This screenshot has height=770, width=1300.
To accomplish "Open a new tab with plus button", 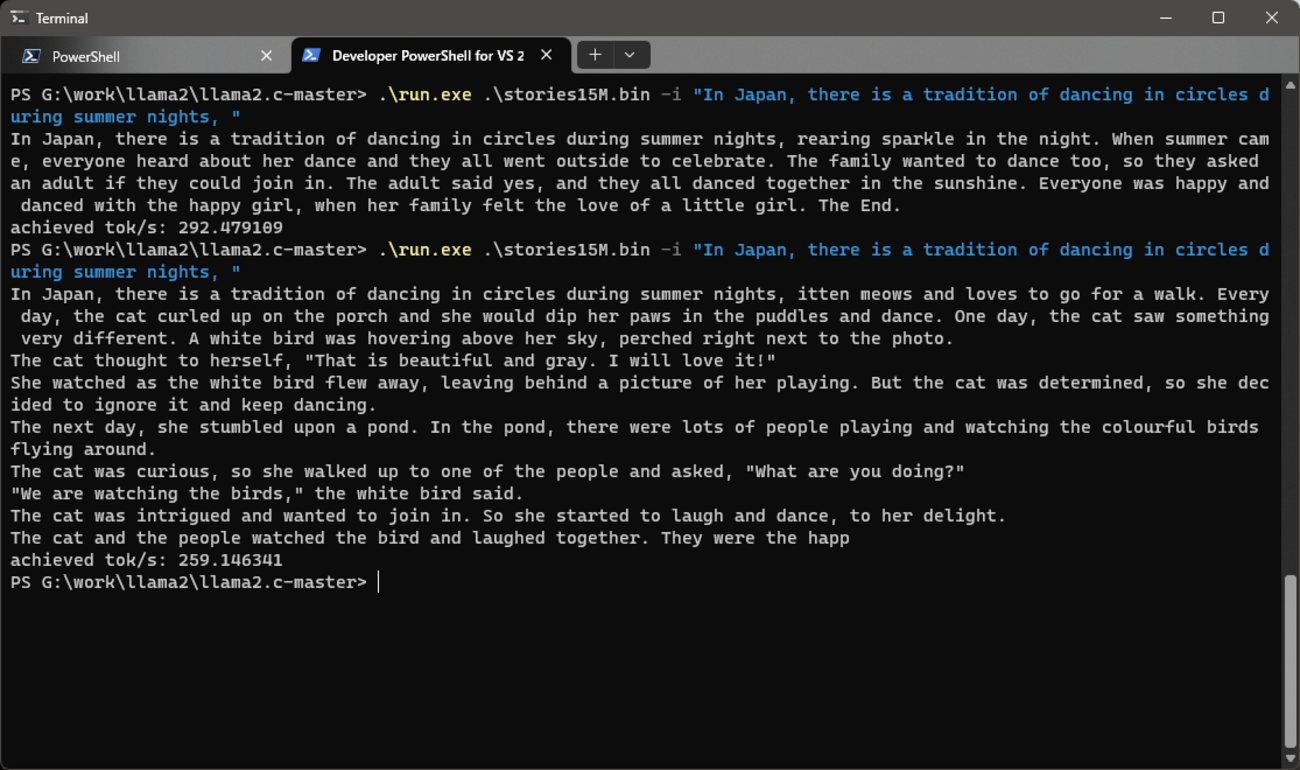I will point(595,55).
